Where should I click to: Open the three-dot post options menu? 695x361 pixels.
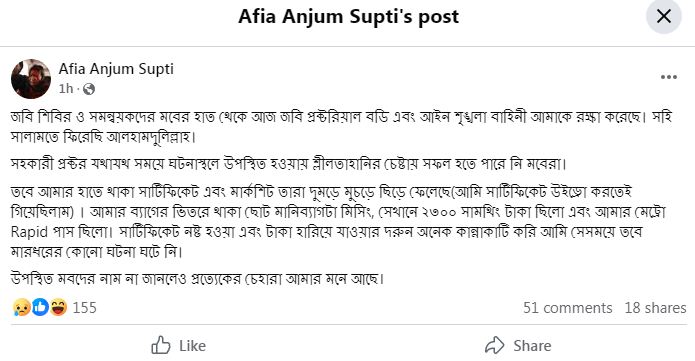click(x=668, y=77)
